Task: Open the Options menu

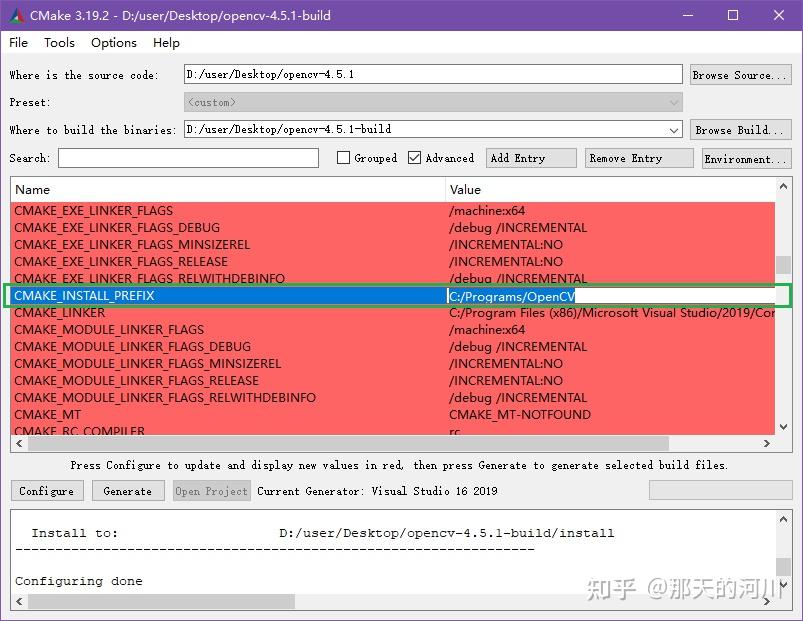Action: click(113, 43)
